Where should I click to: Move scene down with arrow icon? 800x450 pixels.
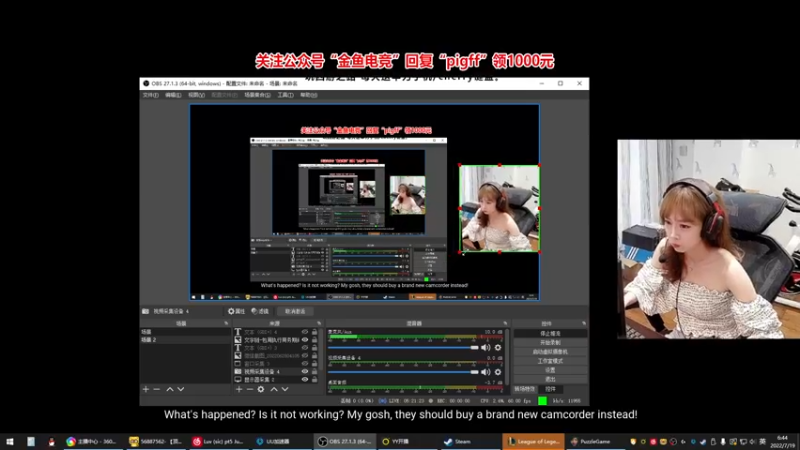[181, 389]
